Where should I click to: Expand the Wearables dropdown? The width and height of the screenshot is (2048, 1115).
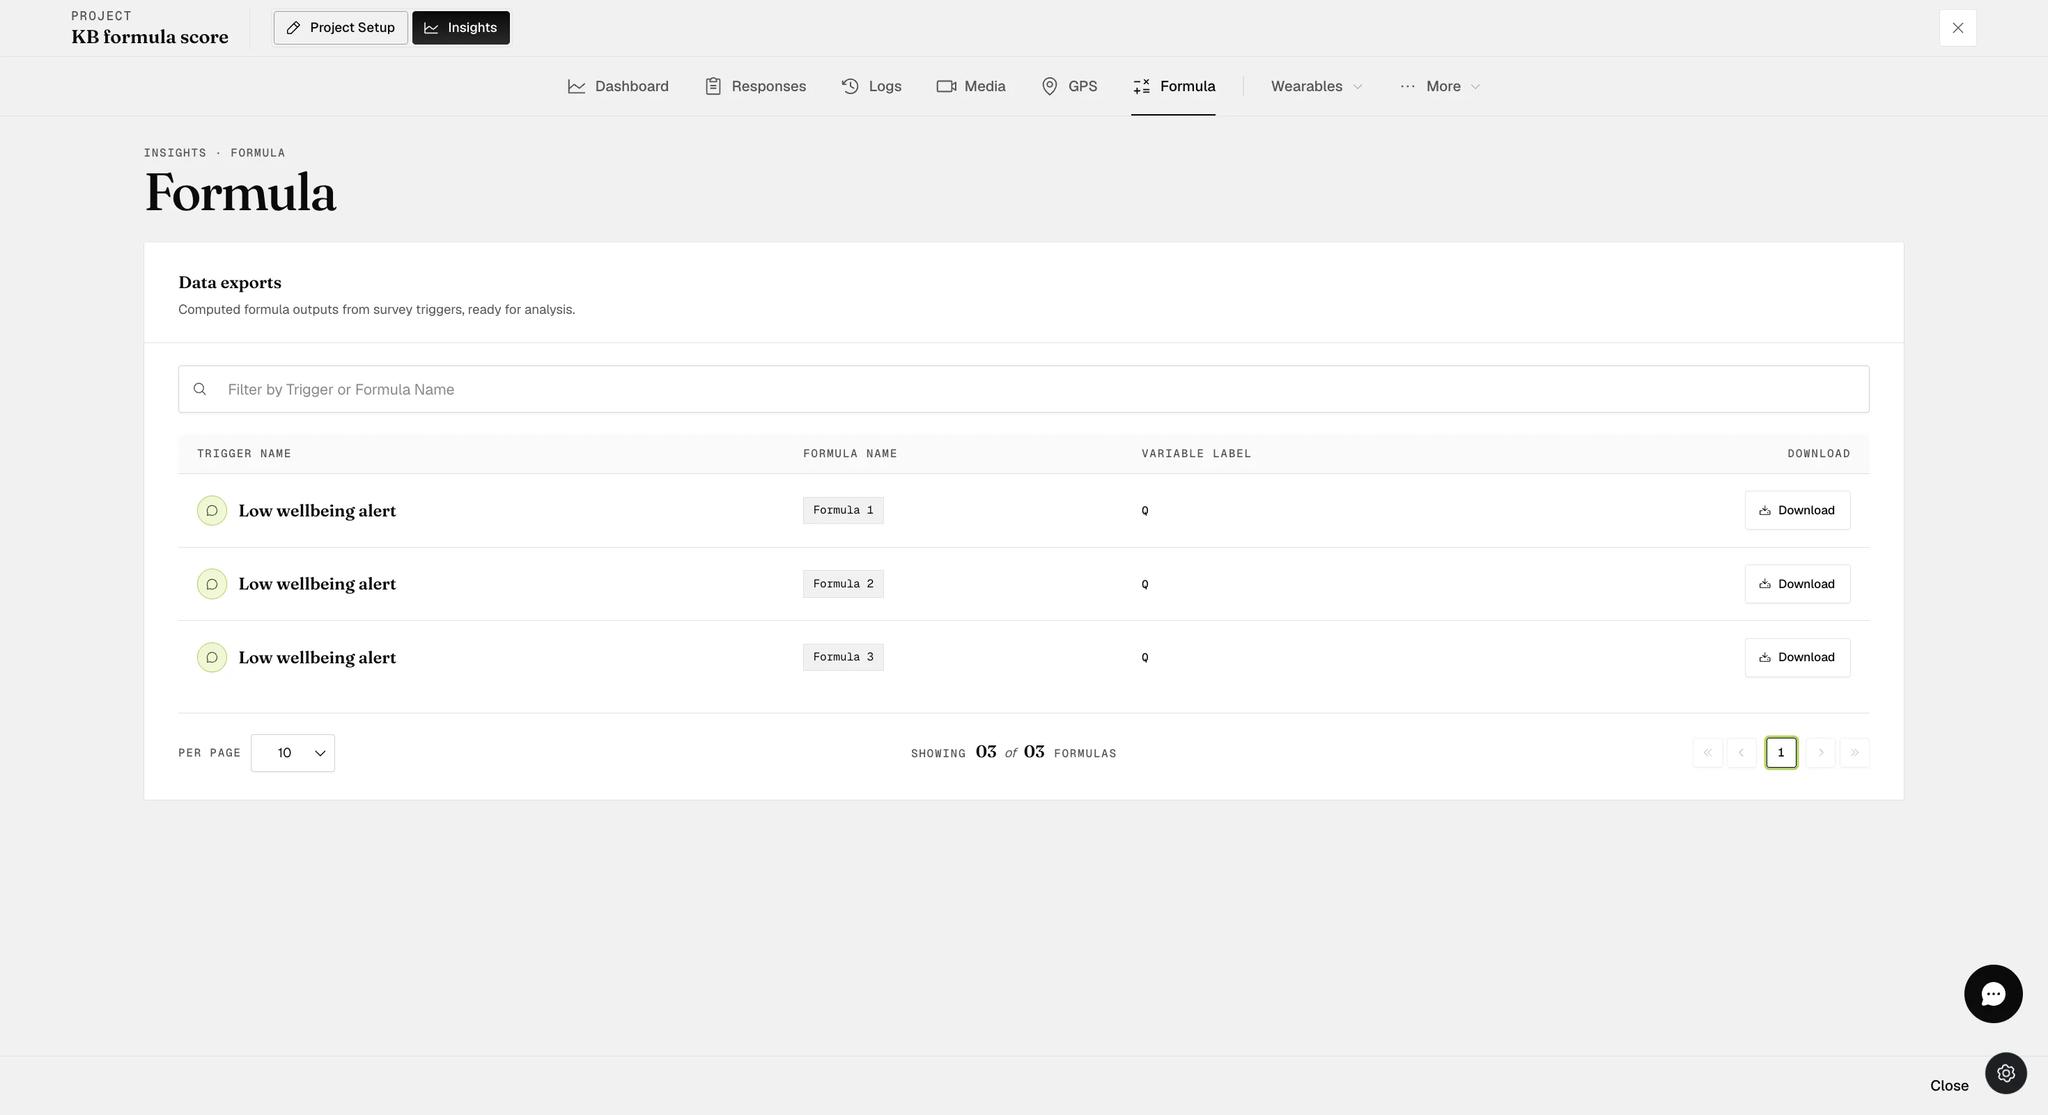(1317, 86)
